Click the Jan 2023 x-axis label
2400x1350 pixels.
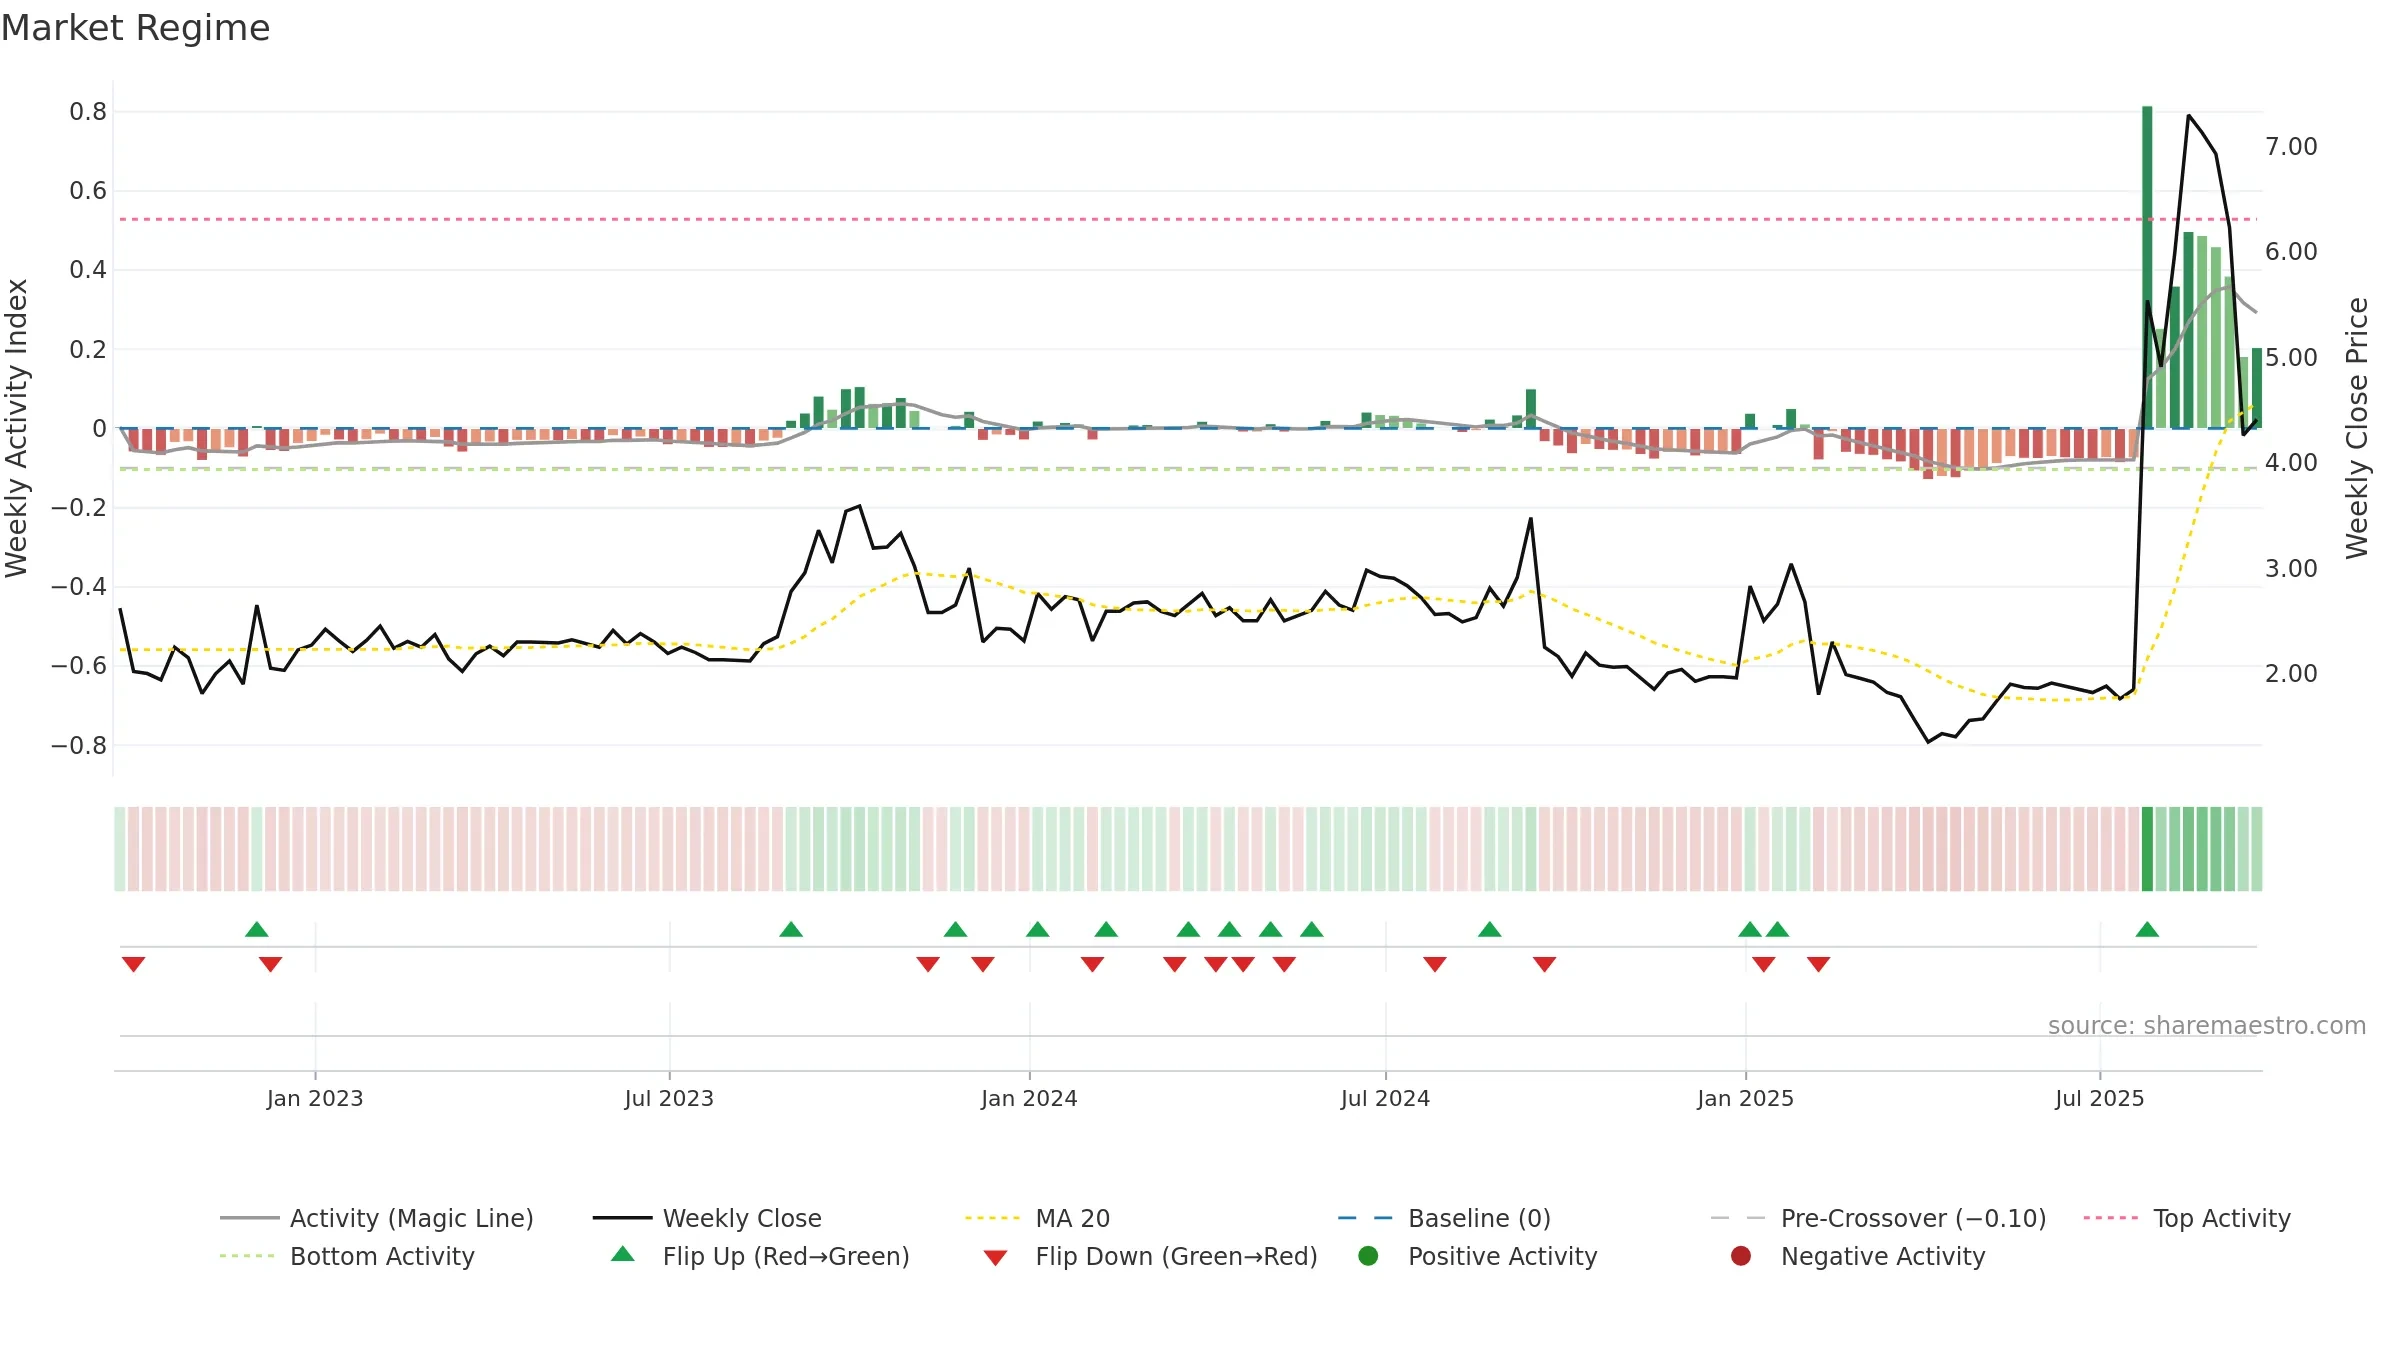coord(315,1098)
